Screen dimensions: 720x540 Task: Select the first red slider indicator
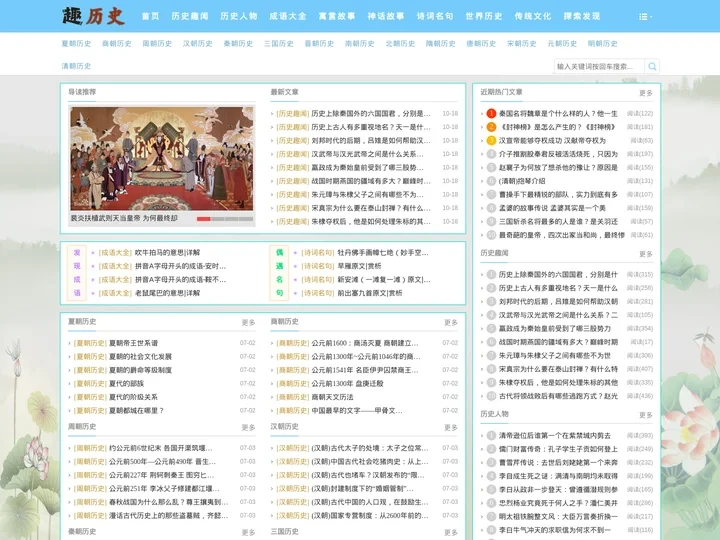(x=203, y=219)
